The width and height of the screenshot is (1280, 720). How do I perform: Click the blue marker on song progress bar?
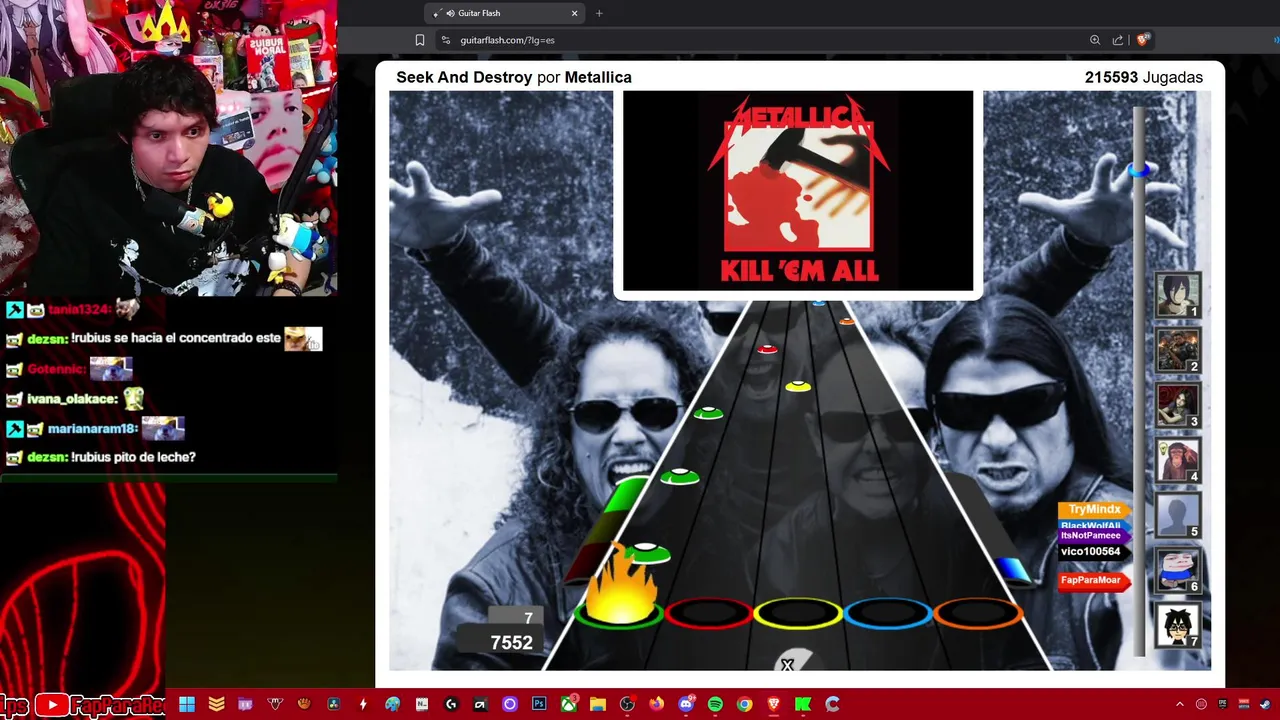[1139, 170]
